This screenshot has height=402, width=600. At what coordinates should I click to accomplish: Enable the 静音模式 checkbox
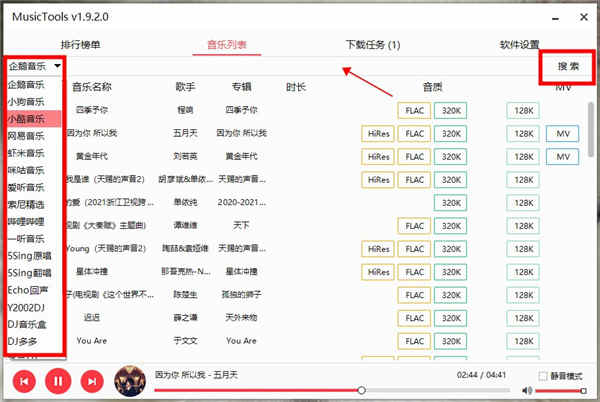543,376
